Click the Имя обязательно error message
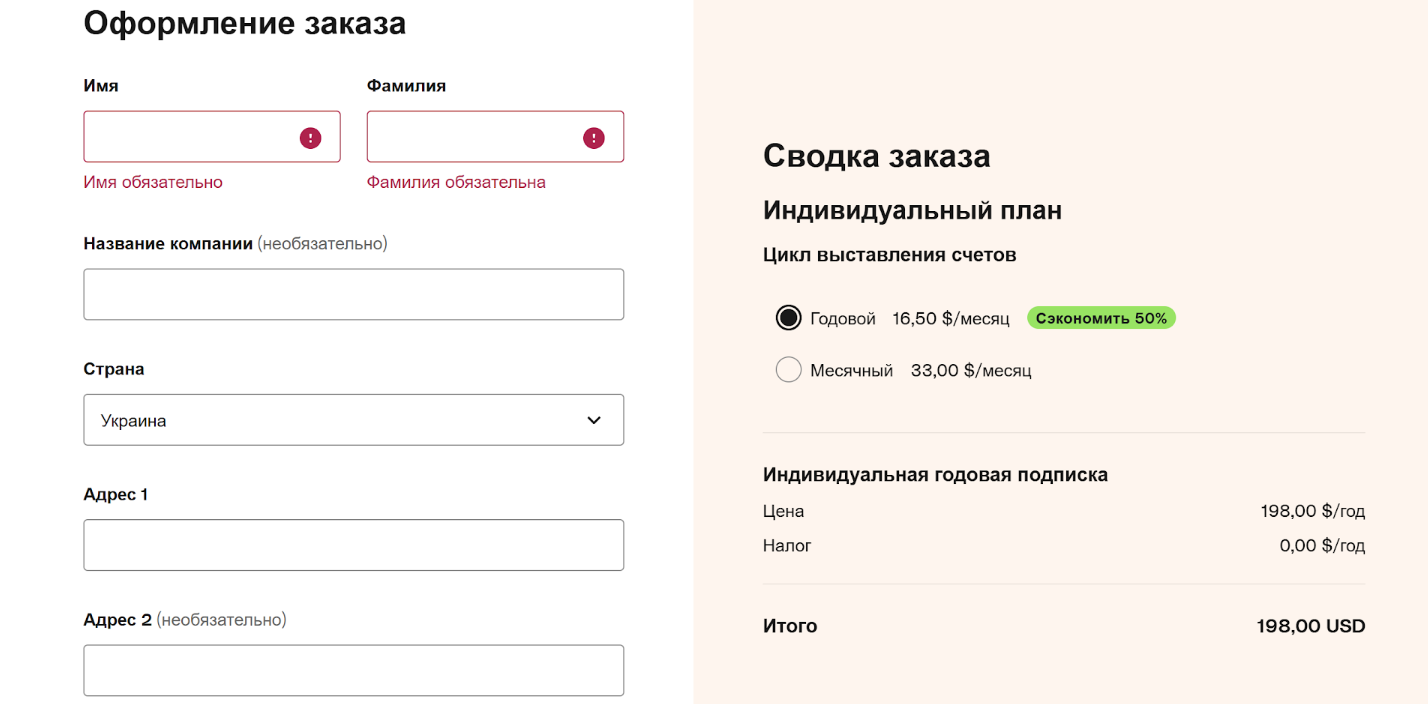 pos(153,182)
